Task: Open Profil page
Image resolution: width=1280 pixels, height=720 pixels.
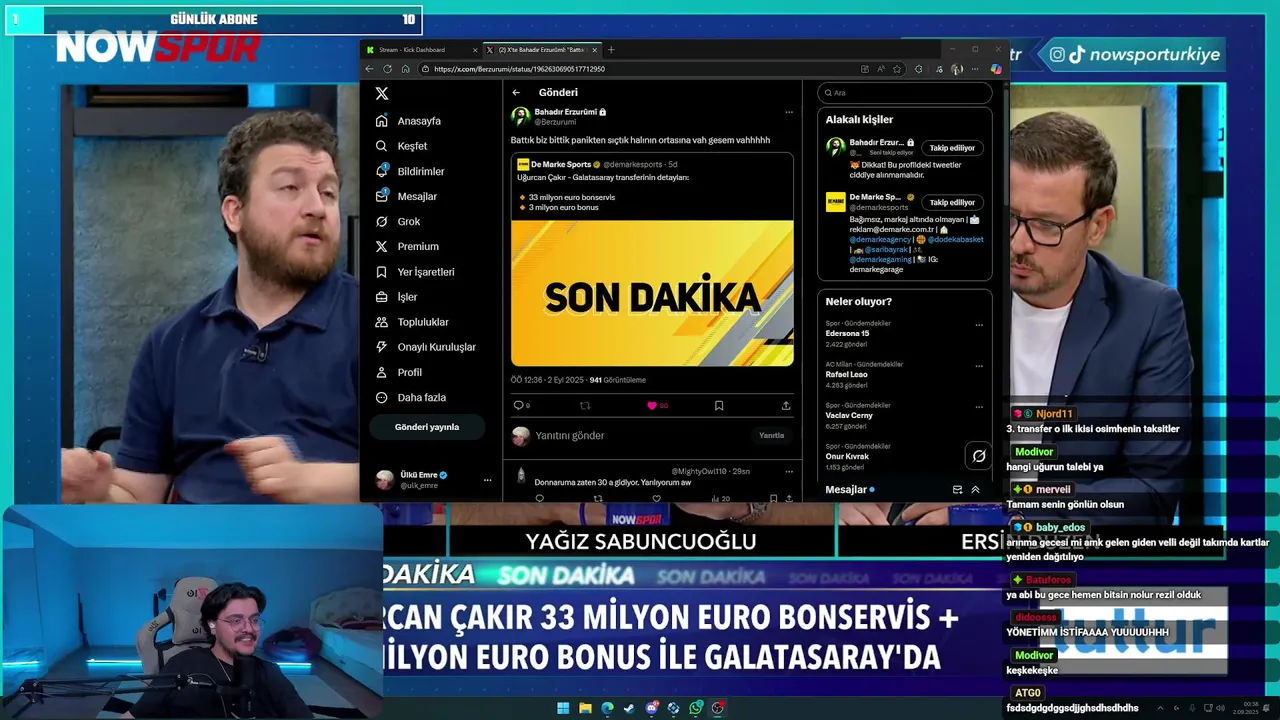Action: tap(398, 372)
